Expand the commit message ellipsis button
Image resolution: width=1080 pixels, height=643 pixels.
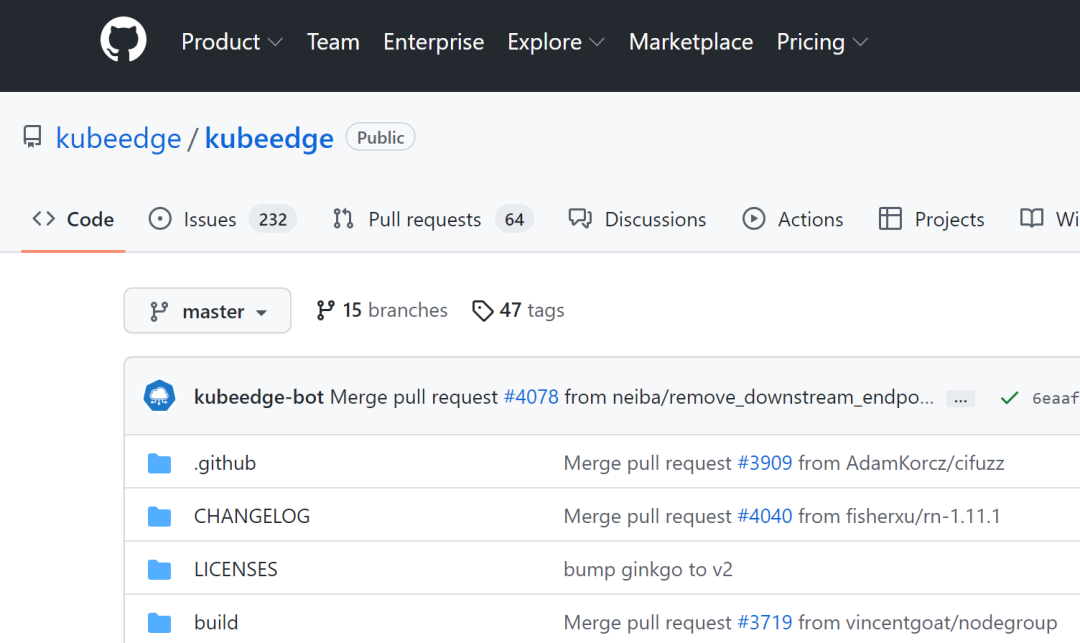(960, 398)
